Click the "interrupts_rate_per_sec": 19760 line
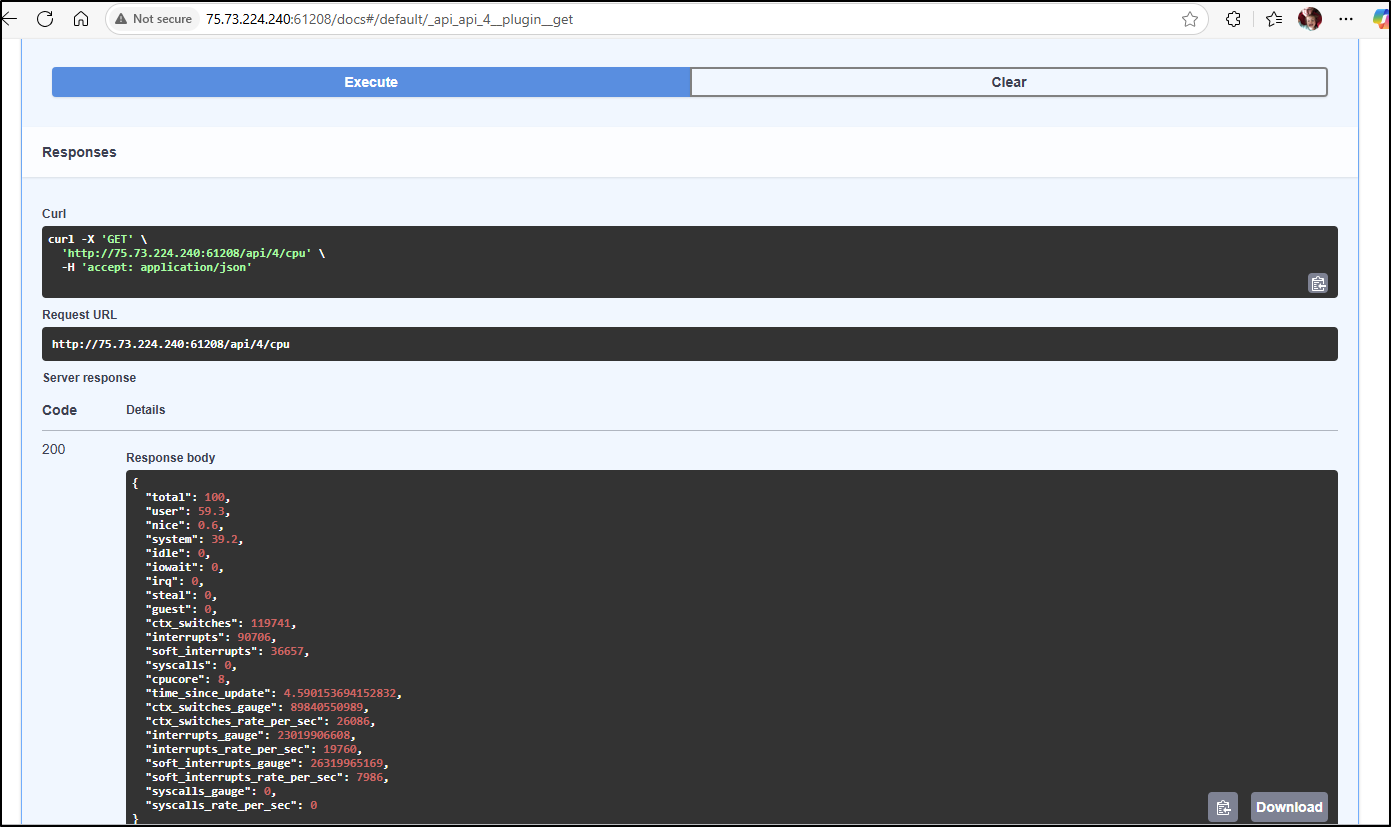The width and height of the screenshot is (1391, 827). tap(254, 749)
